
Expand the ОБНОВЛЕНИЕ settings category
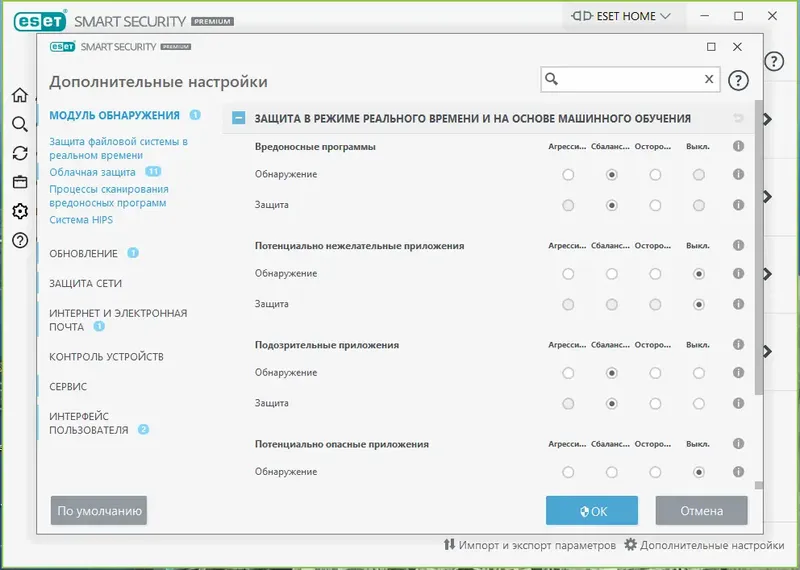point(83,254)
